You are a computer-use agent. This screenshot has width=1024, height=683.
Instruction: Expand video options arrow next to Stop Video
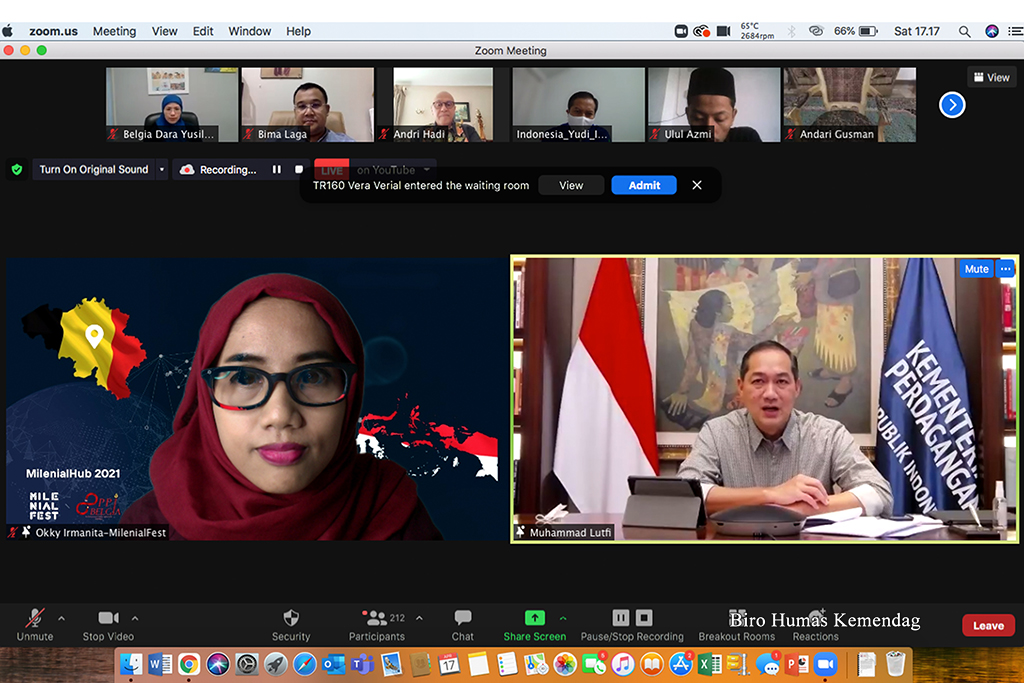135,618
